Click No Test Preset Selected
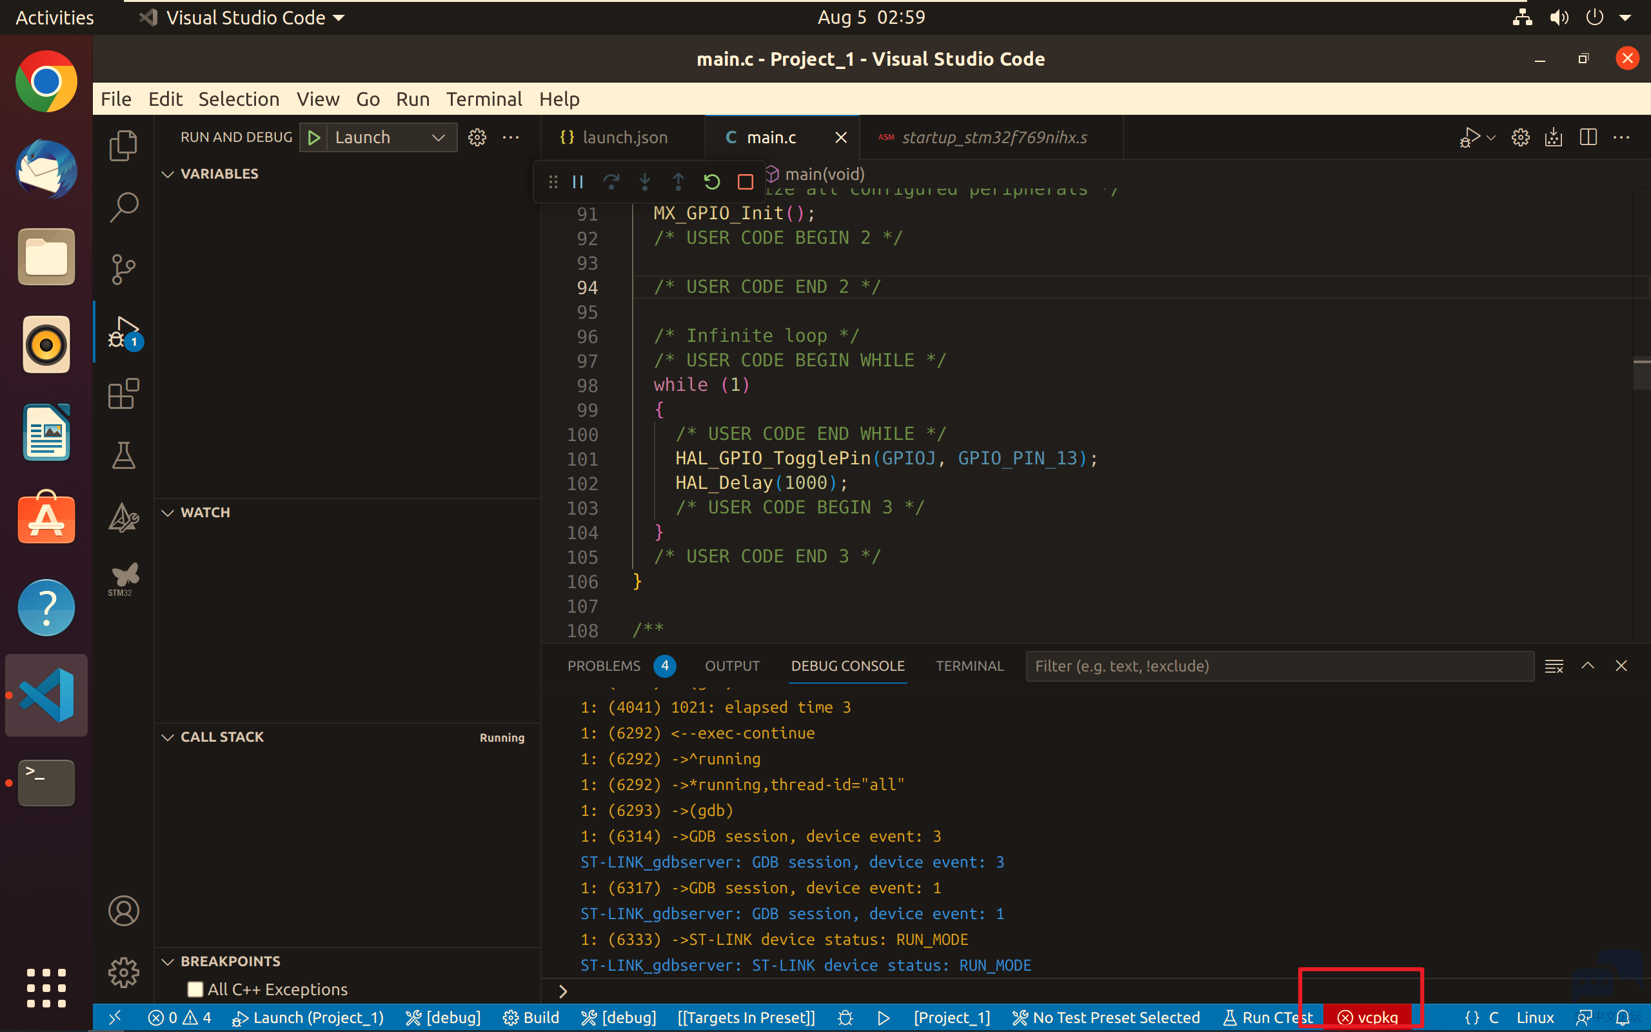Screen dimensions: 1651x1032 click(x=1106, y=1018)
